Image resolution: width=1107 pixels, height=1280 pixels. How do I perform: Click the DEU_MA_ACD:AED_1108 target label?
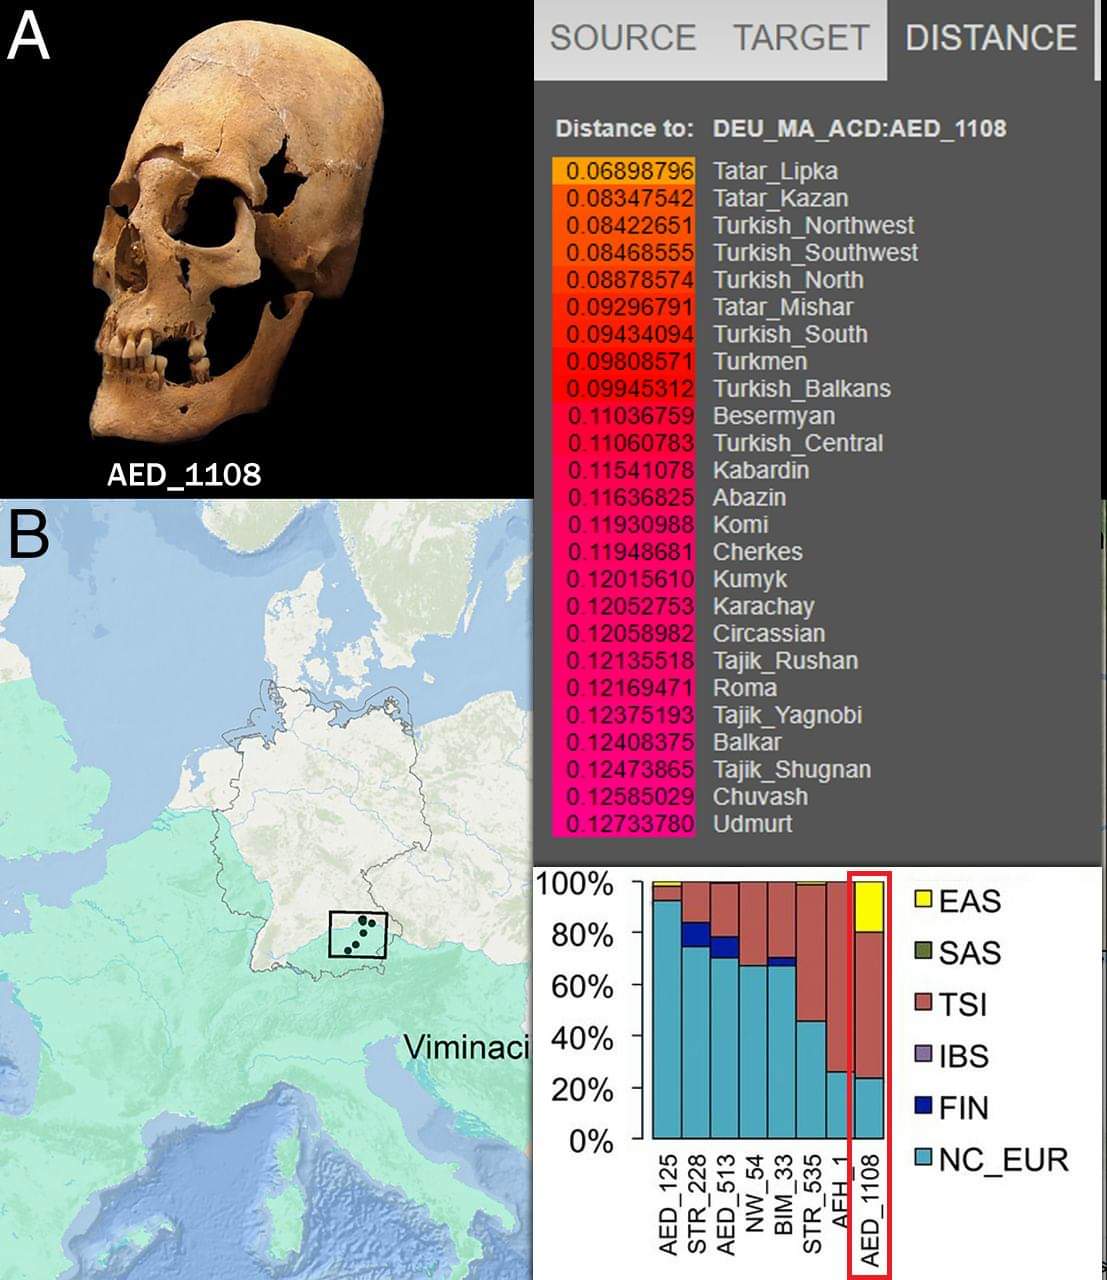point(859,129)
